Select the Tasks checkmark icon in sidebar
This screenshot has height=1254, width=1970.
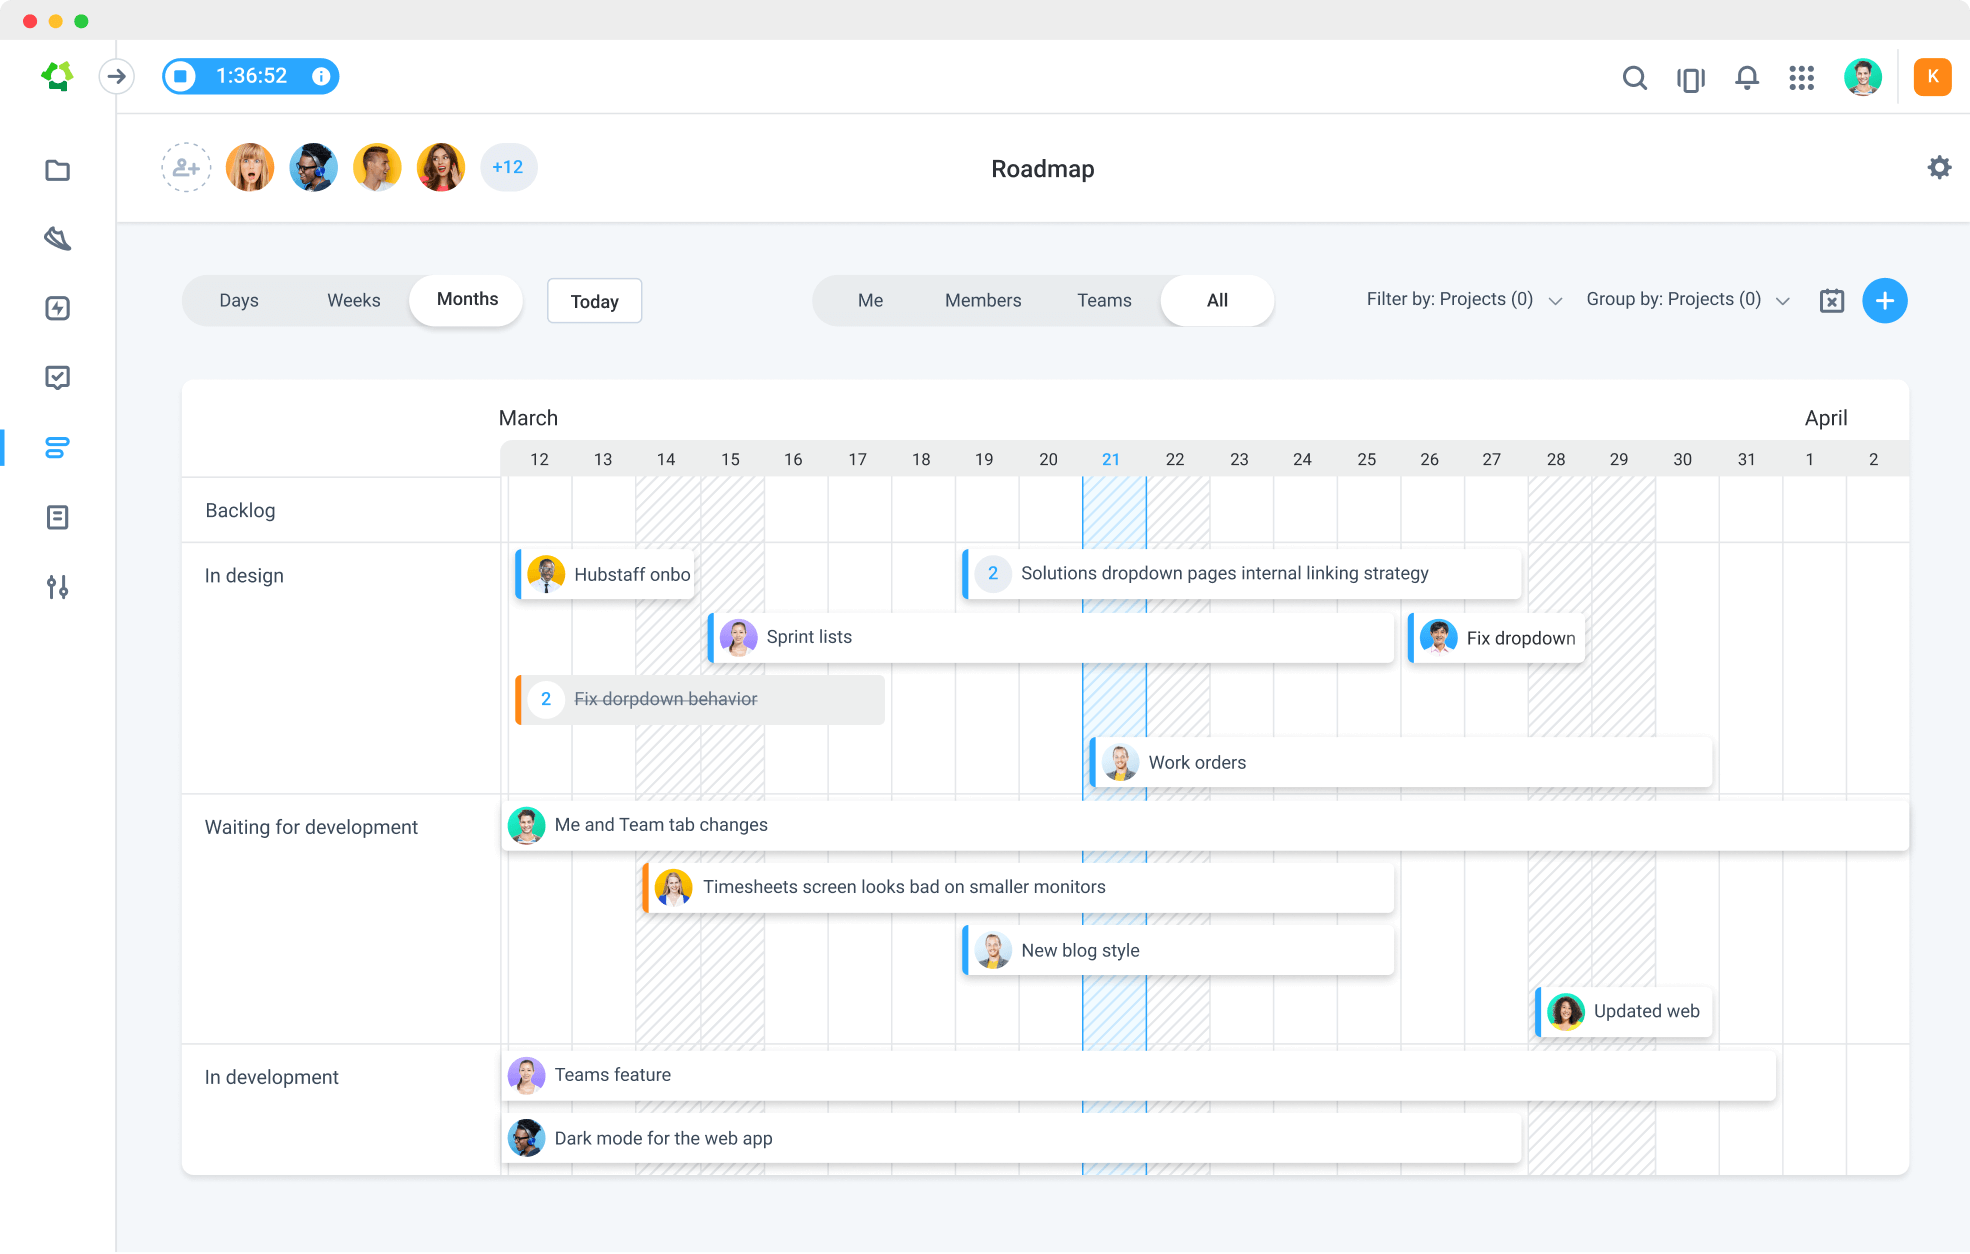click(x=57, y=377)
